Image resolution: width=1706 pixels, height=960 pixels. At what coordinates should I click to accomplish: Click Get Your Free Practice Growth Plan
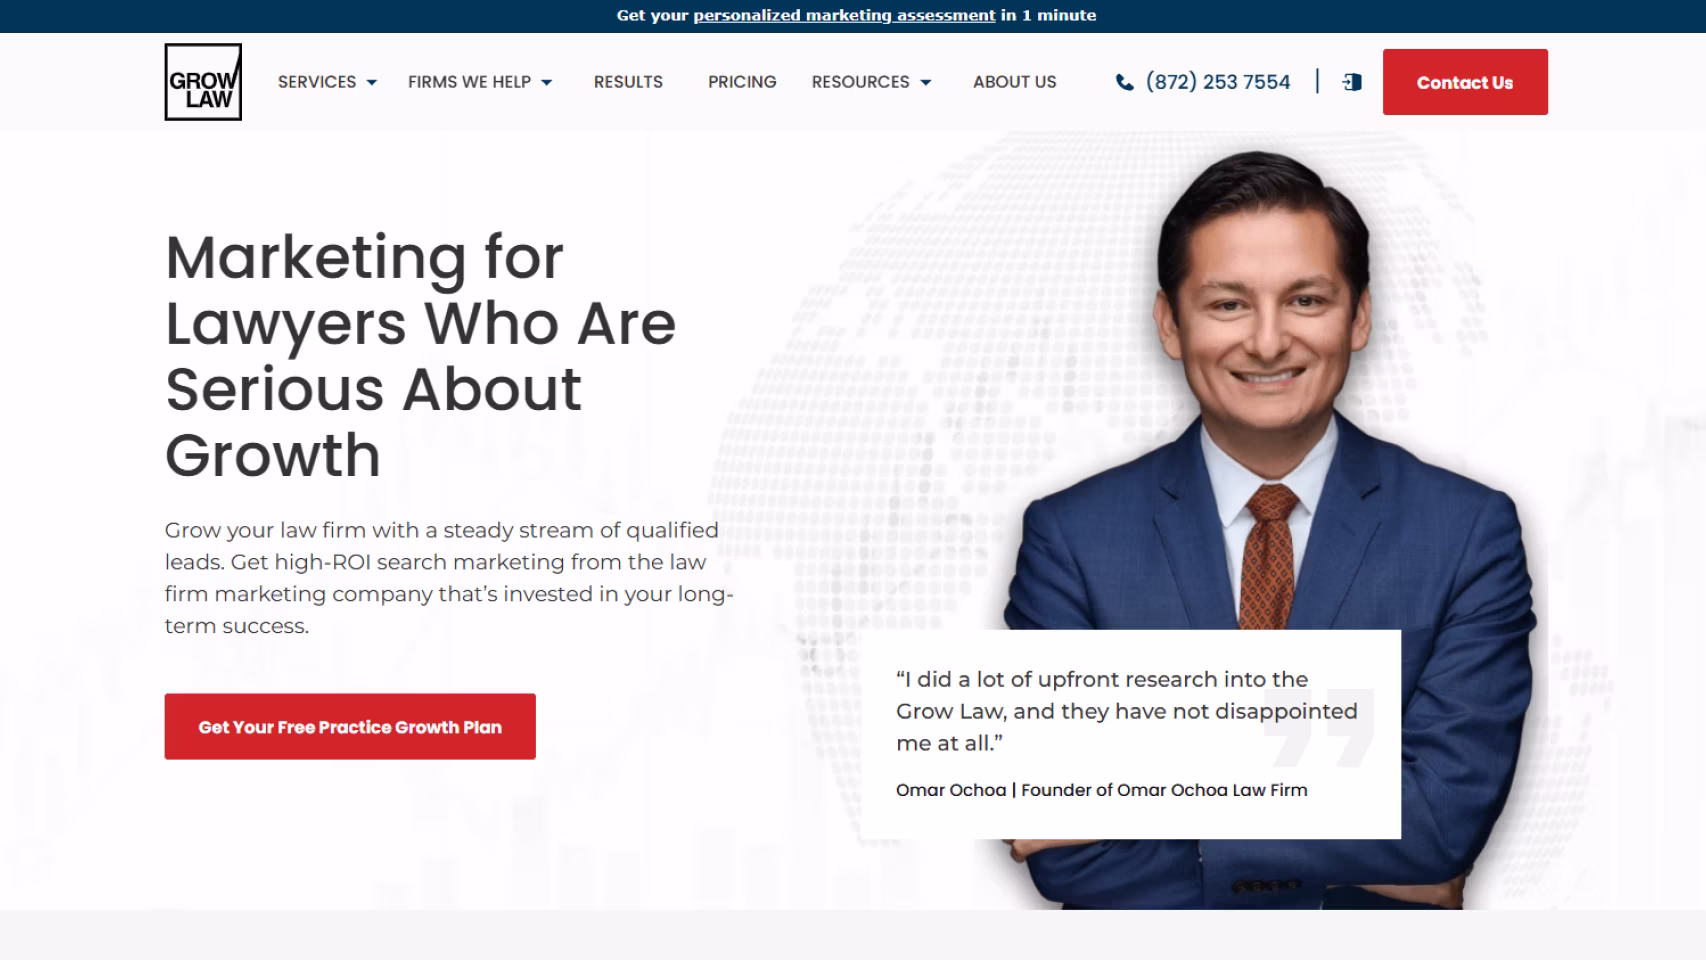[350, 727]
